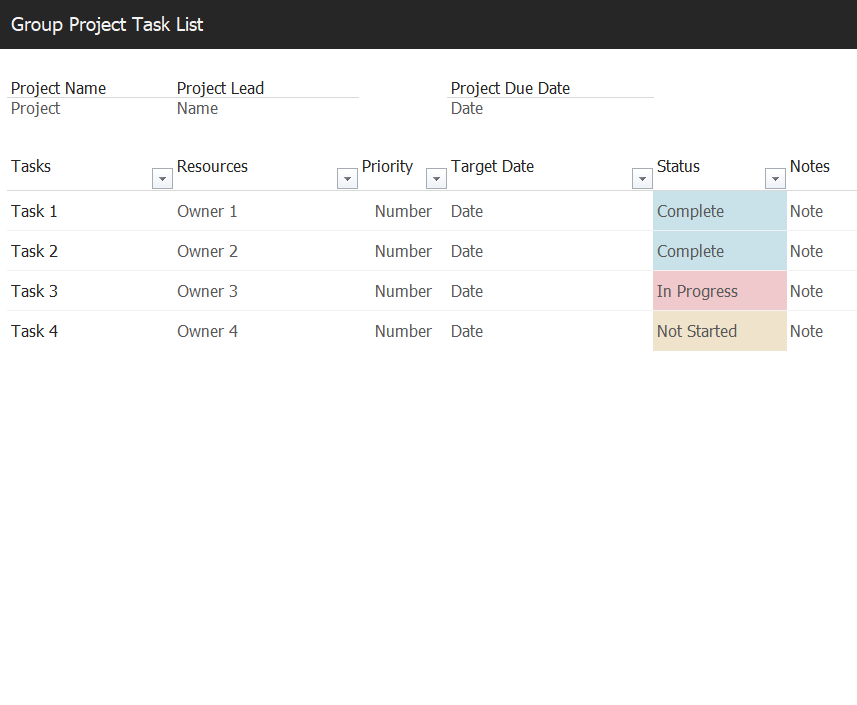This screenshot has width=857, height=705.
Task: Select the Owner 4 cell
Action: [266, 331]
